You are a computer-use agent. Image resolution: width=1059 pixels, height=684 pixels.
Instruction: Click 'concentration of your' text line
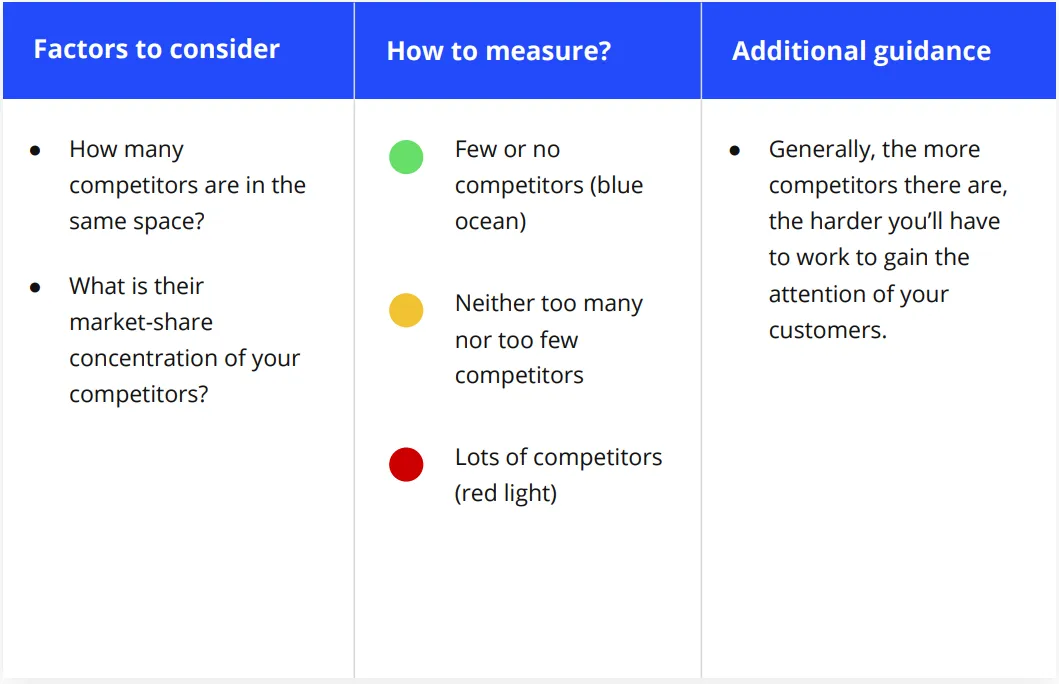click(184, 359)
